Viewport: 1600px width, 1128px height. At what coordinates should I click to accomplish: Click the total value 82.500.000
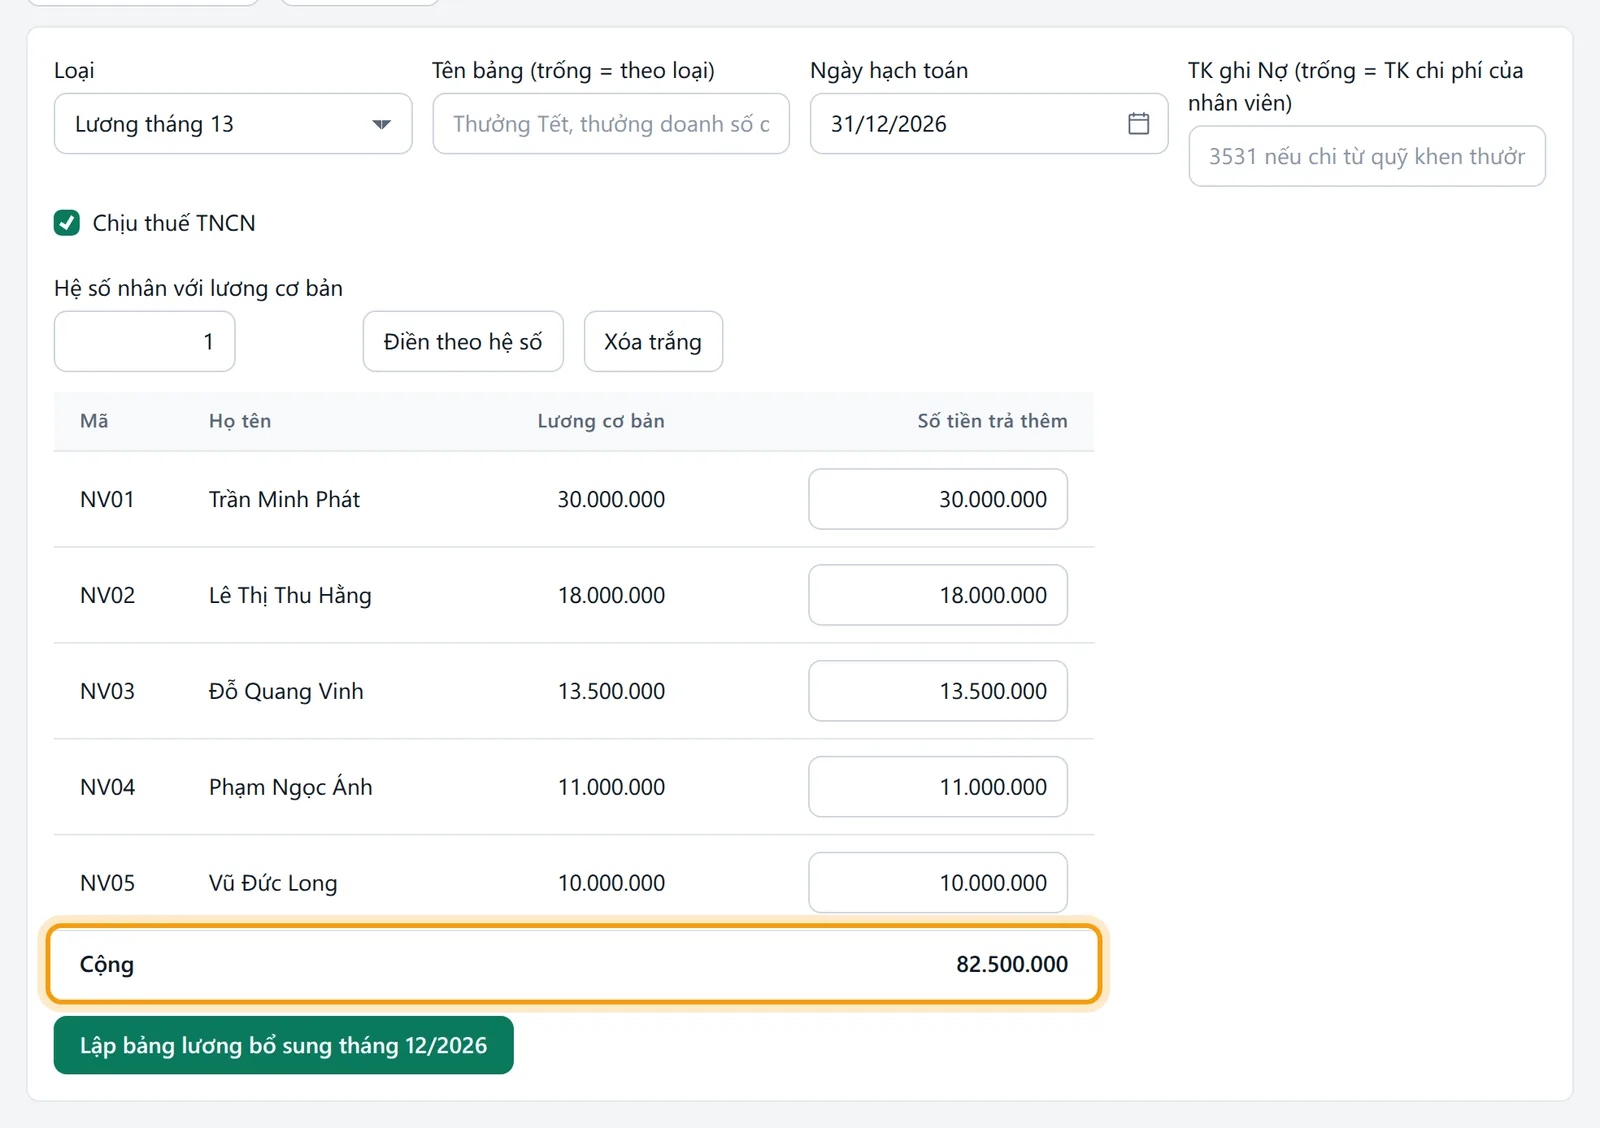click(x=1012, y=964)
